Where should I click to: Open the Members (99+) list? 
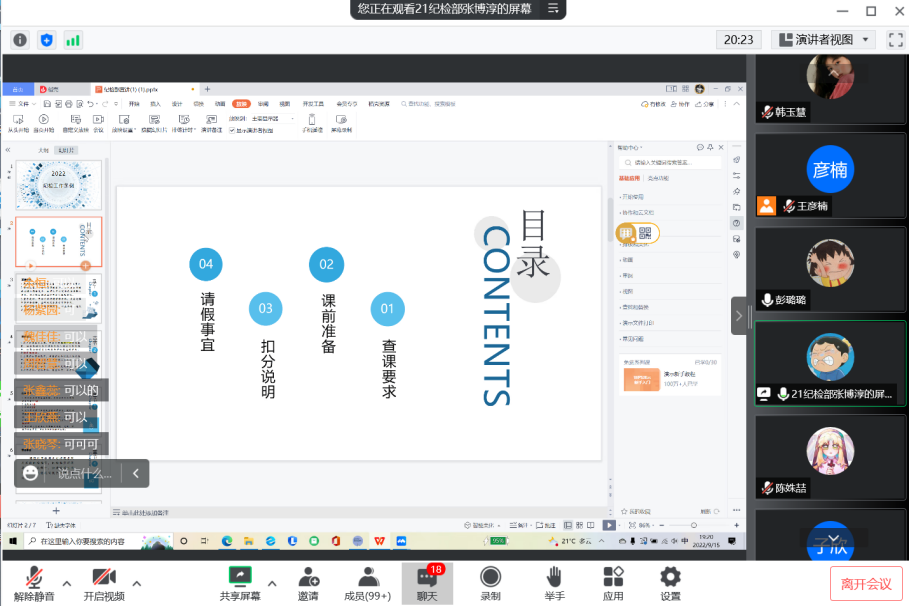coord(368,583)
